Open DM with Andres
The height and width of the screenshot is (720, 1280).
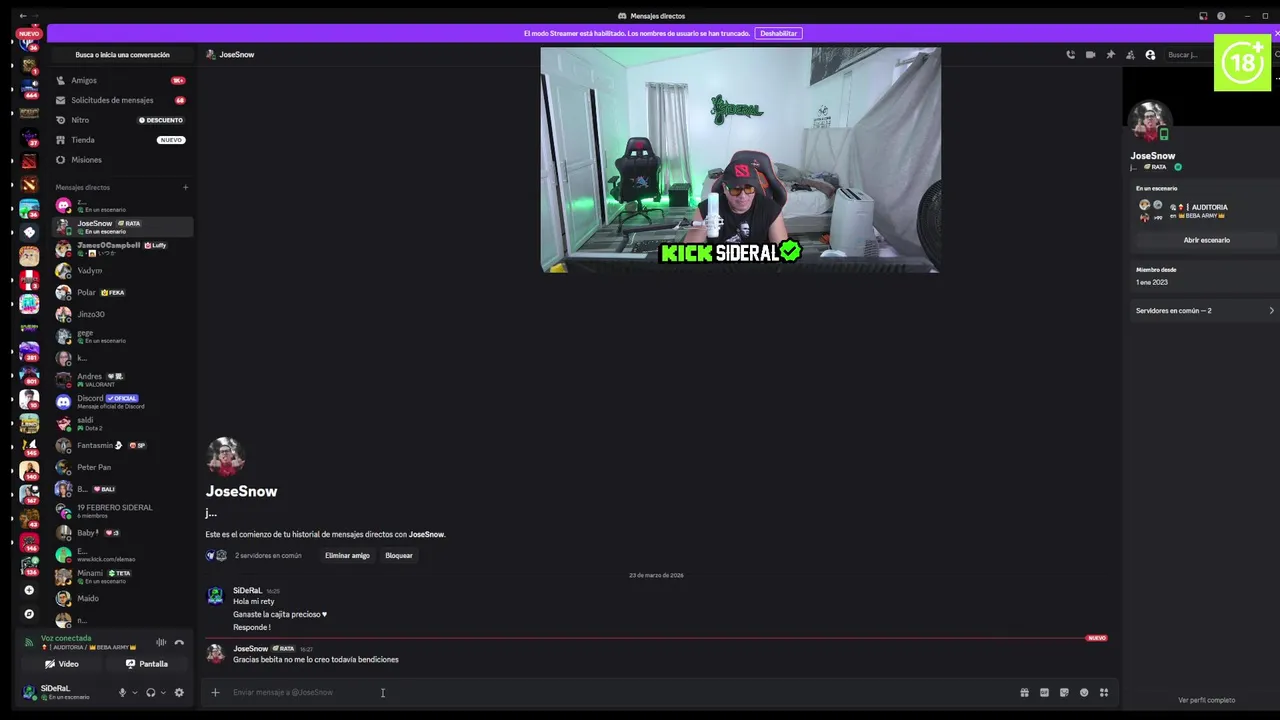(x=121, y=380)
